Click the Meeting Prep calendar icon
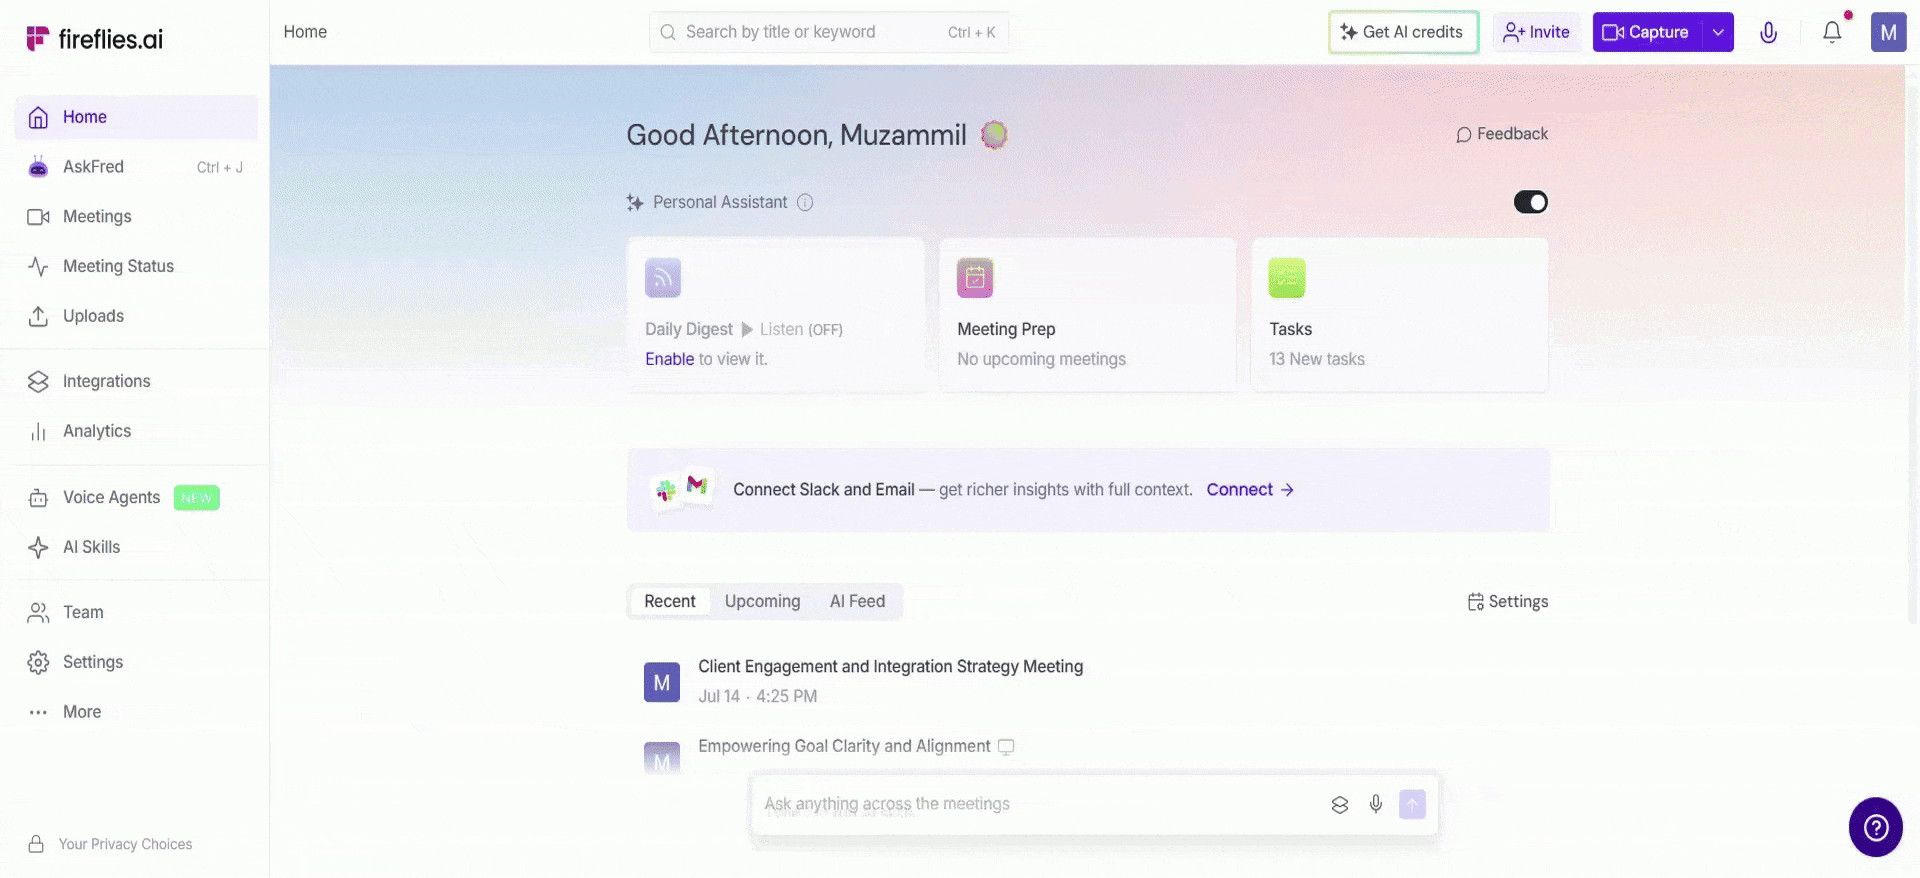The width and height of the screenshot is (1920, 878). click(975, 278)
